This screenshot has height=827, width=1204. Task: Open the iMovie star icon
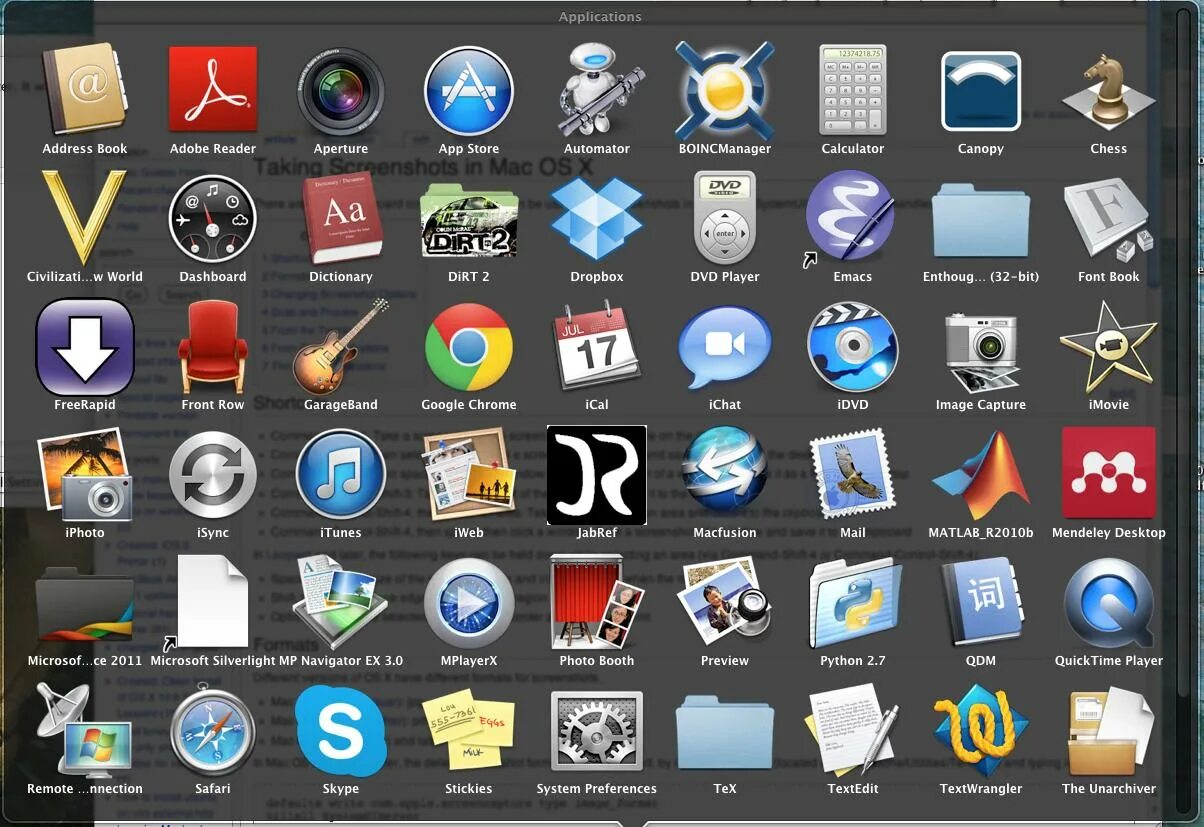pos(1109,345)
